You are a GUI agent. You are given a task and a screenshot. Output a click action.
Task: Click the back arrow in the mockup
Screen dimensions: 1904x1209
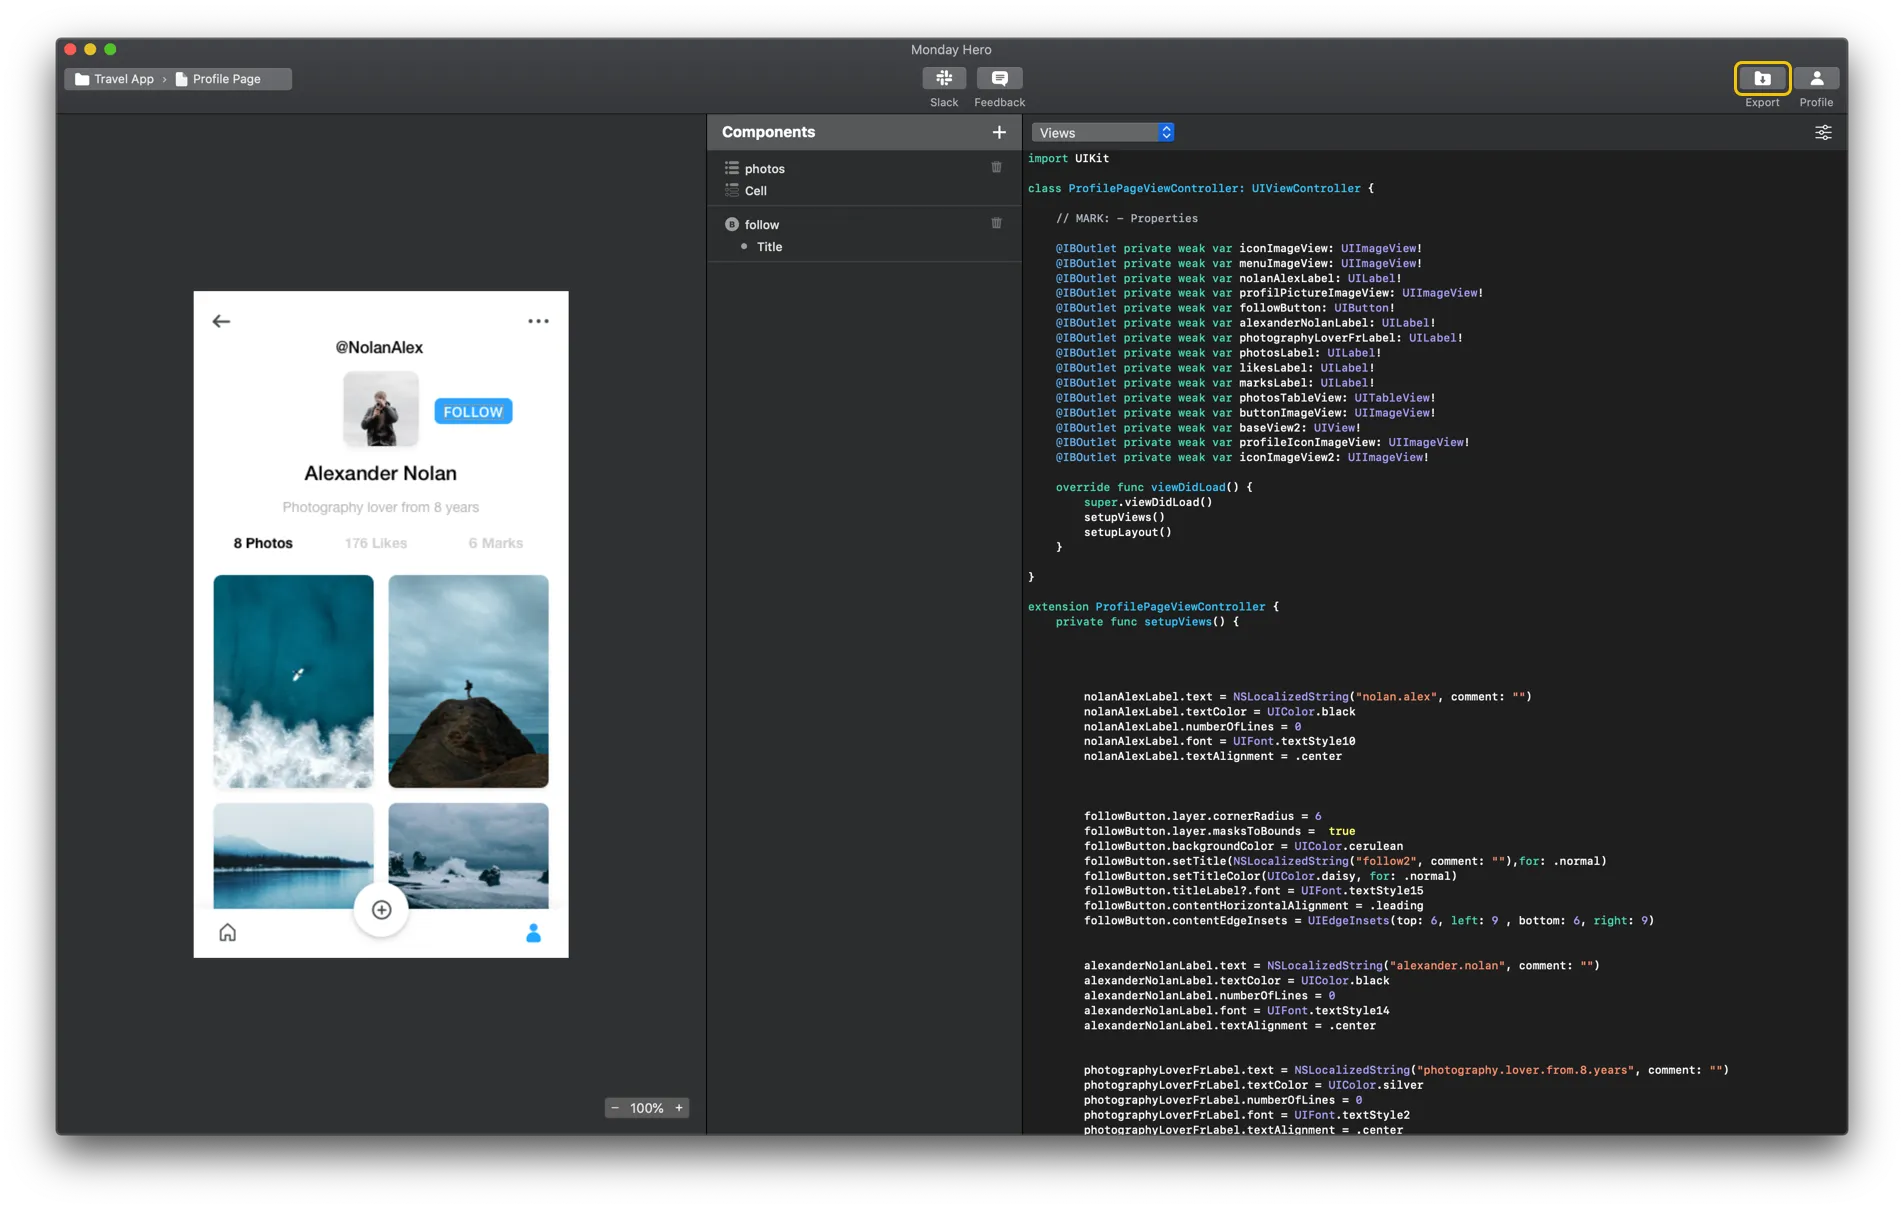tap(221, 321)
